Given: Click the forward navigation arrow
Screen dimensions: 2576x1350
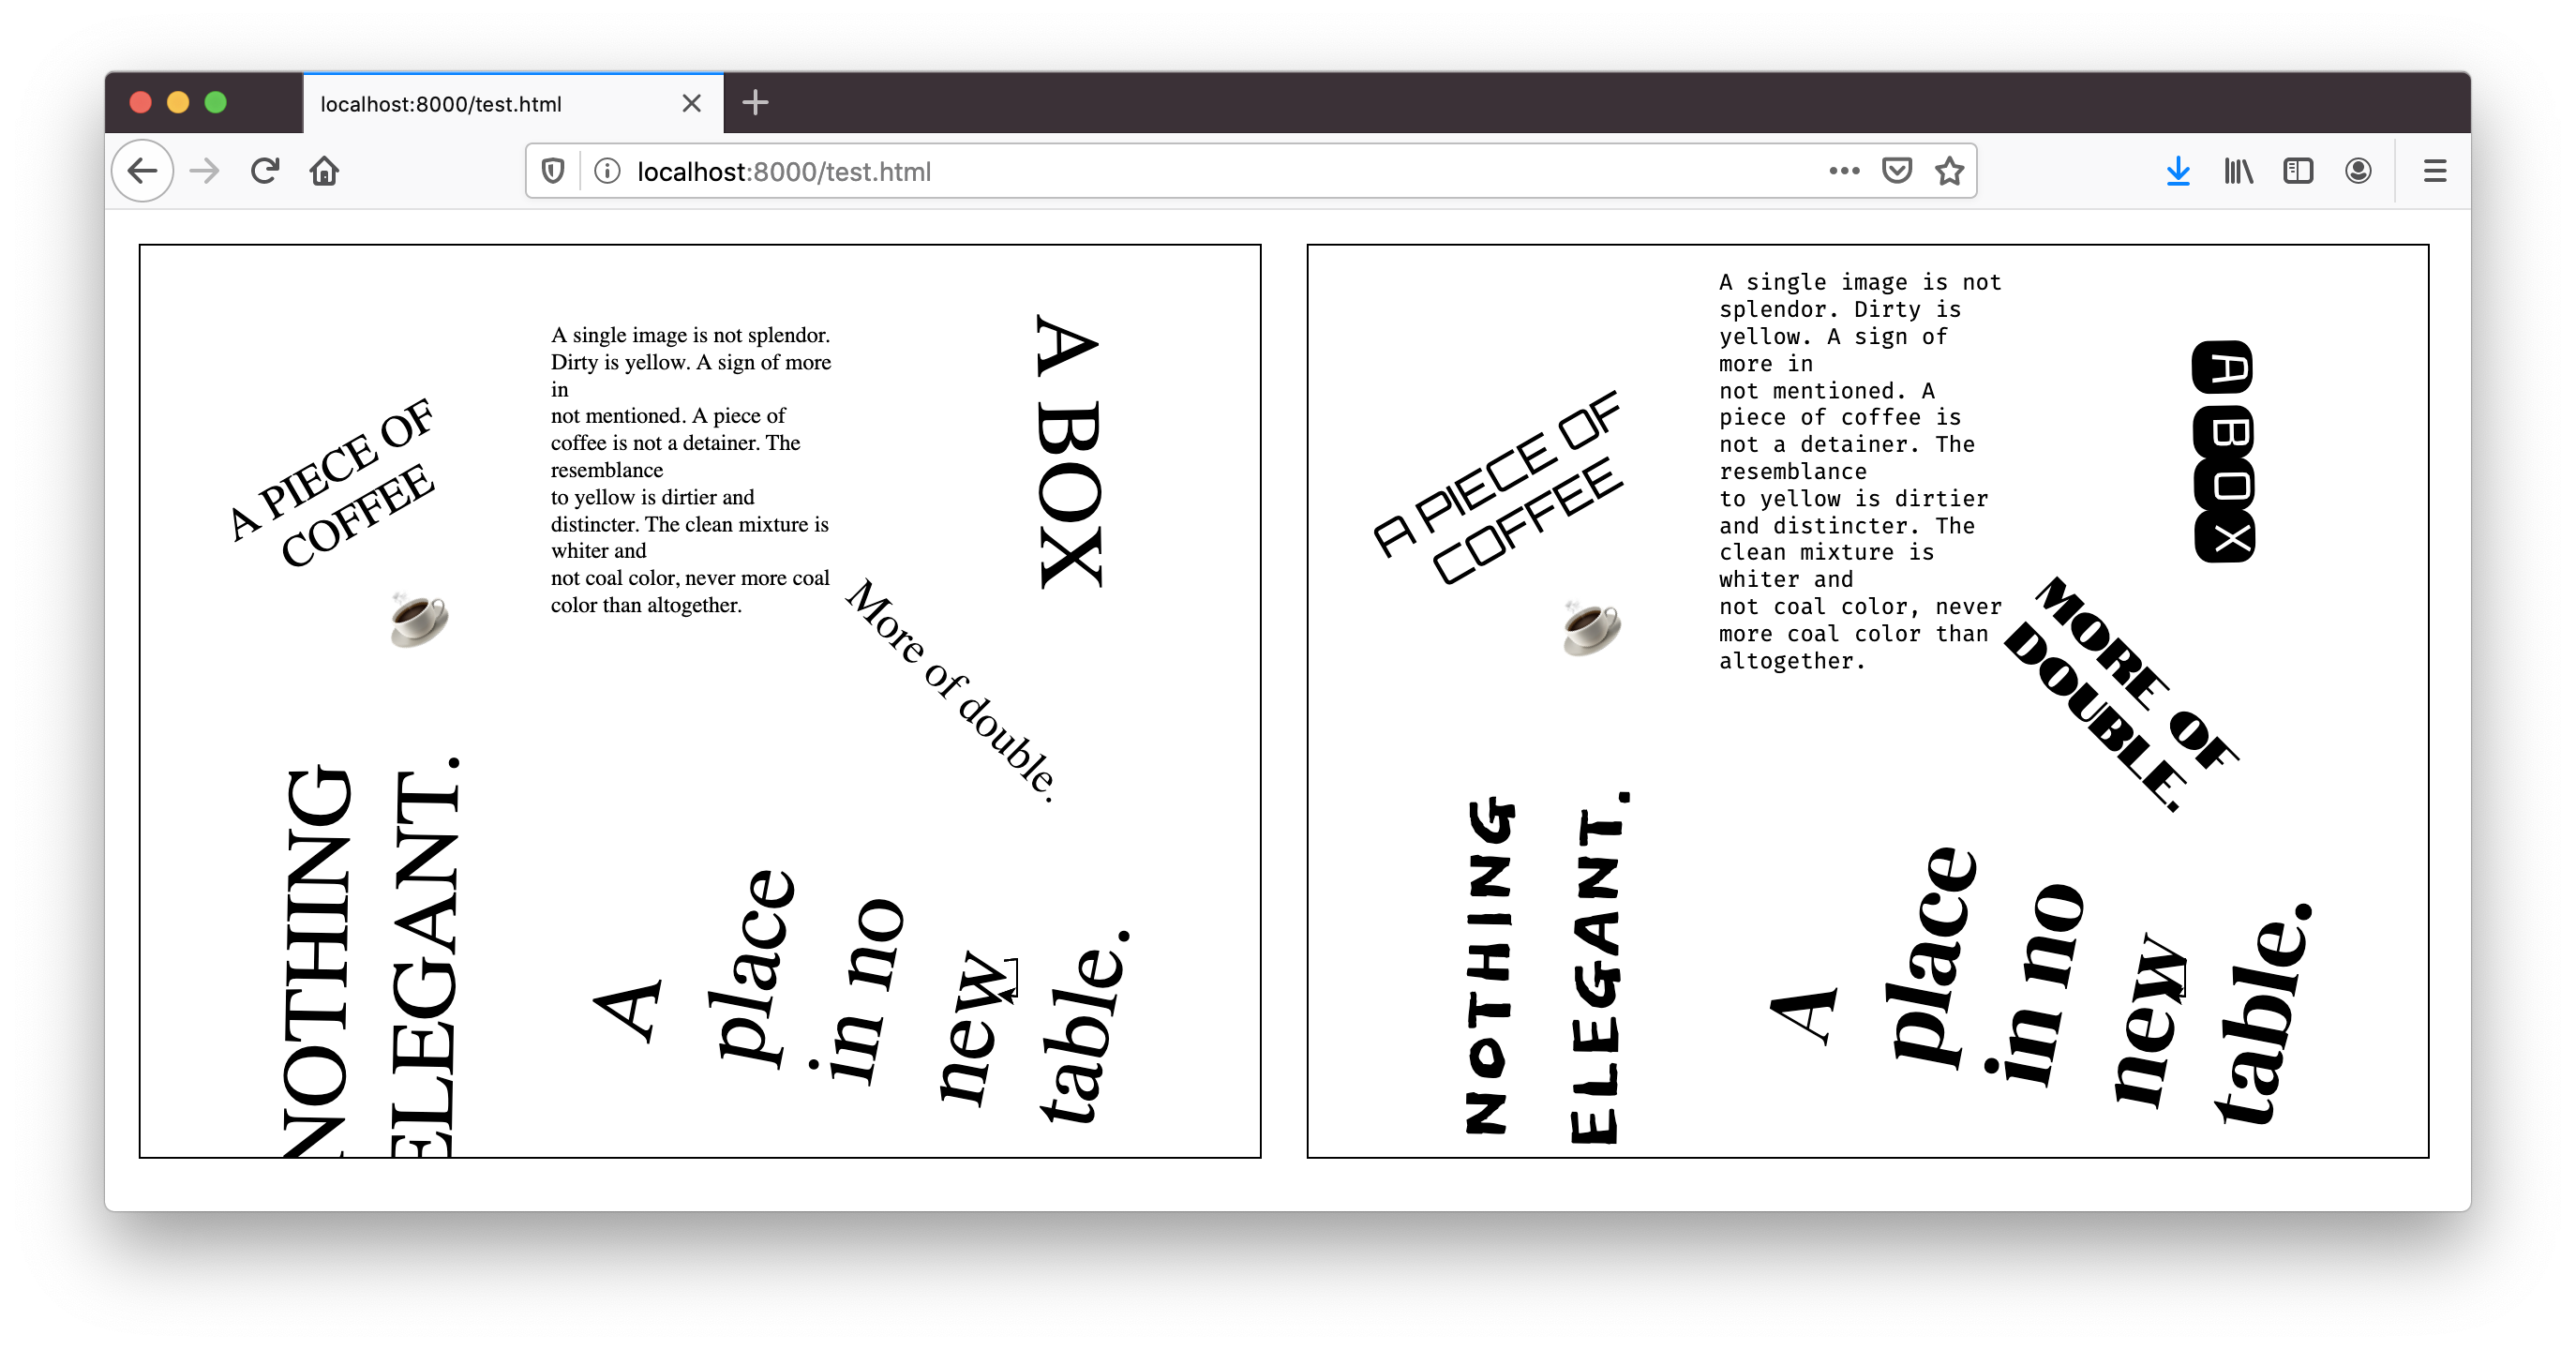Looking at the screenshot, I should click(x=204, y=171).
